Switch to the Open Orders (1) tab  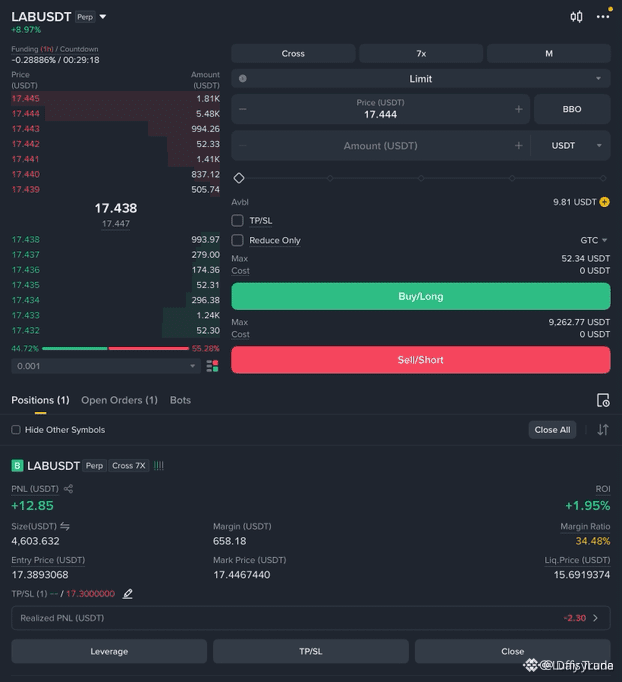coord(119,400)
